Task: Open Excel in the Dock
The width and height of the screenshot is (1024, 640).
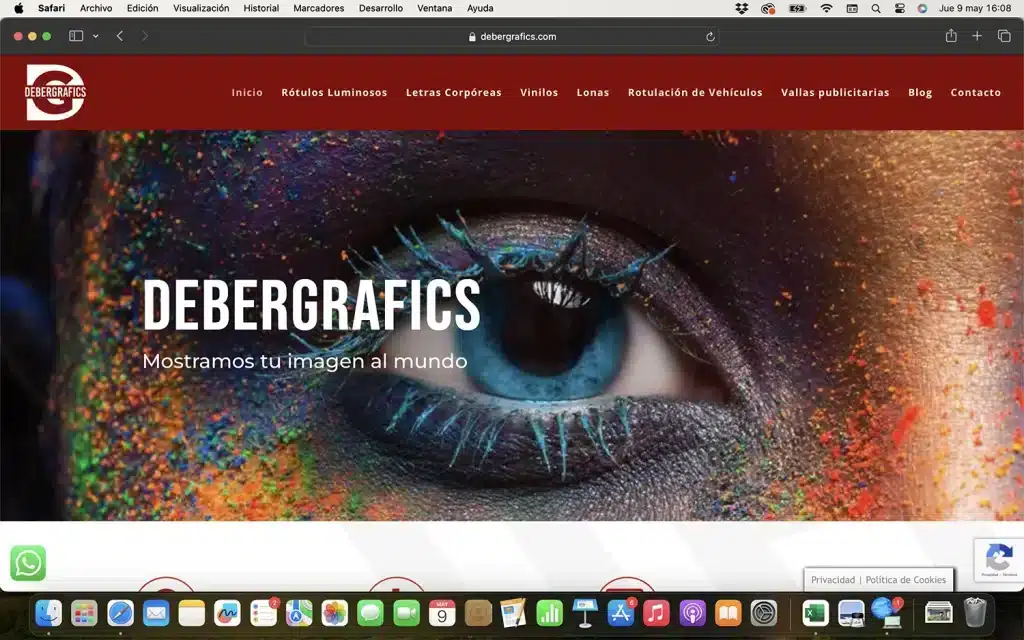Action: 816,613
